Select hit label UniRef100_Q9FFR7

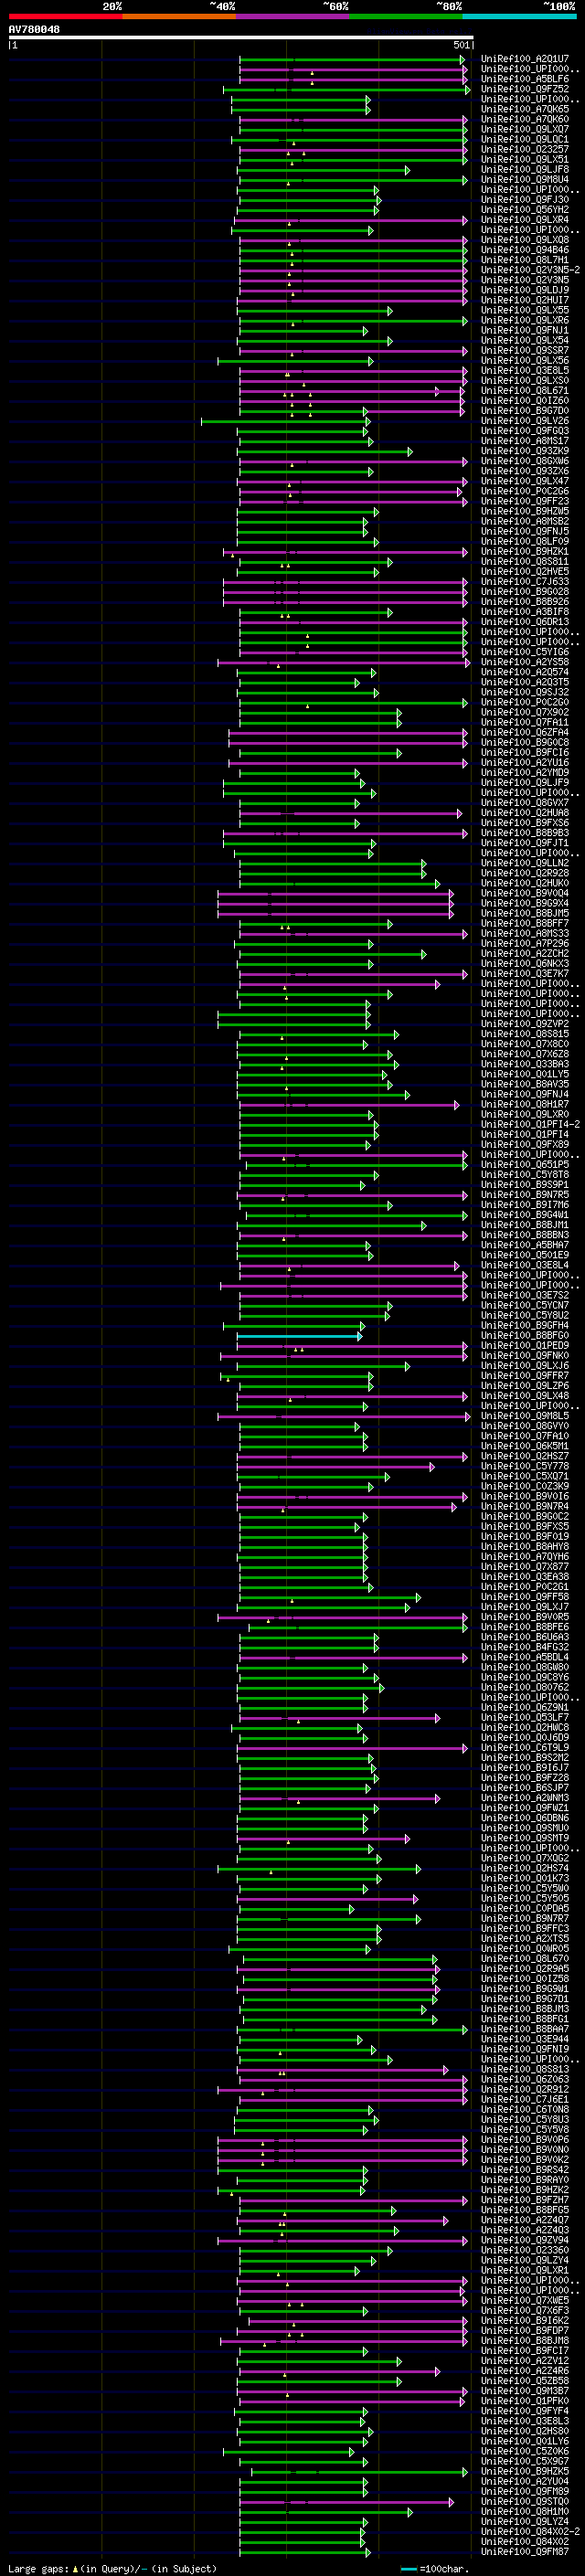524,1376
